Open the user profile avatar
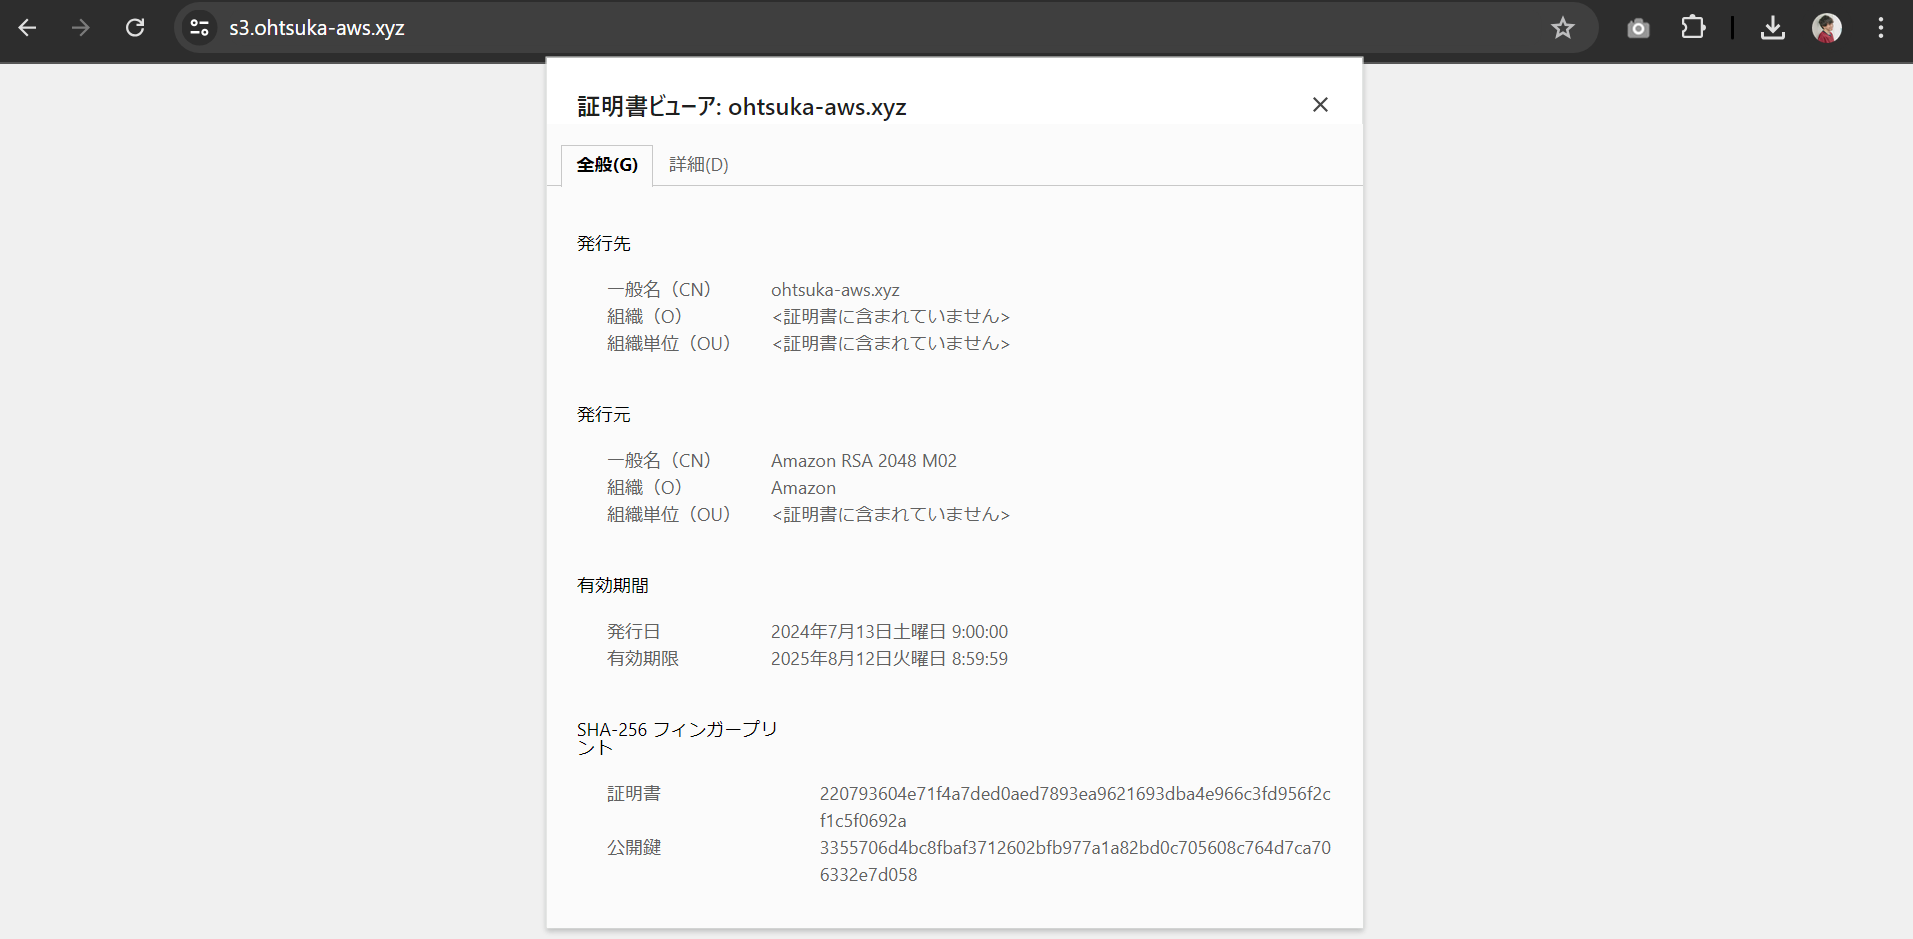The width and height of the screenshot is (1913, 939). 1827,28
